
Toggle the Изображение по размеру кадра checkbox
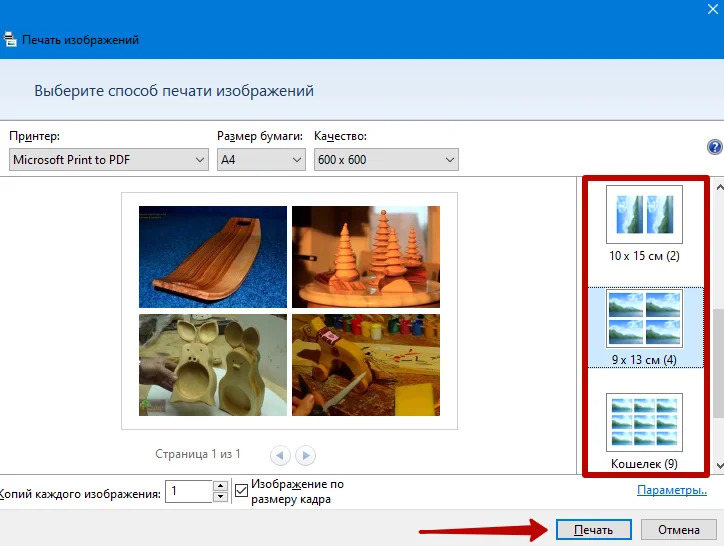(241, 491)
